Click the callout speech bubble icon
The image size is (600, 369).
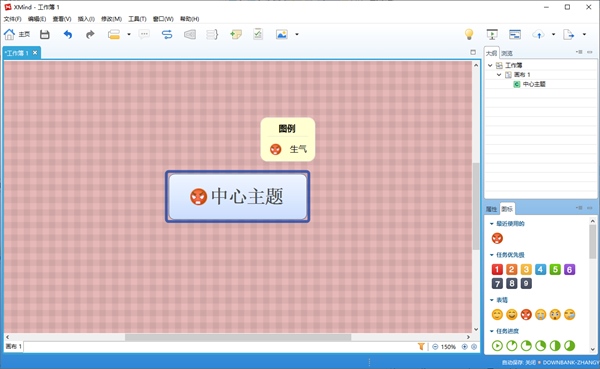click(x=144, y=34)
